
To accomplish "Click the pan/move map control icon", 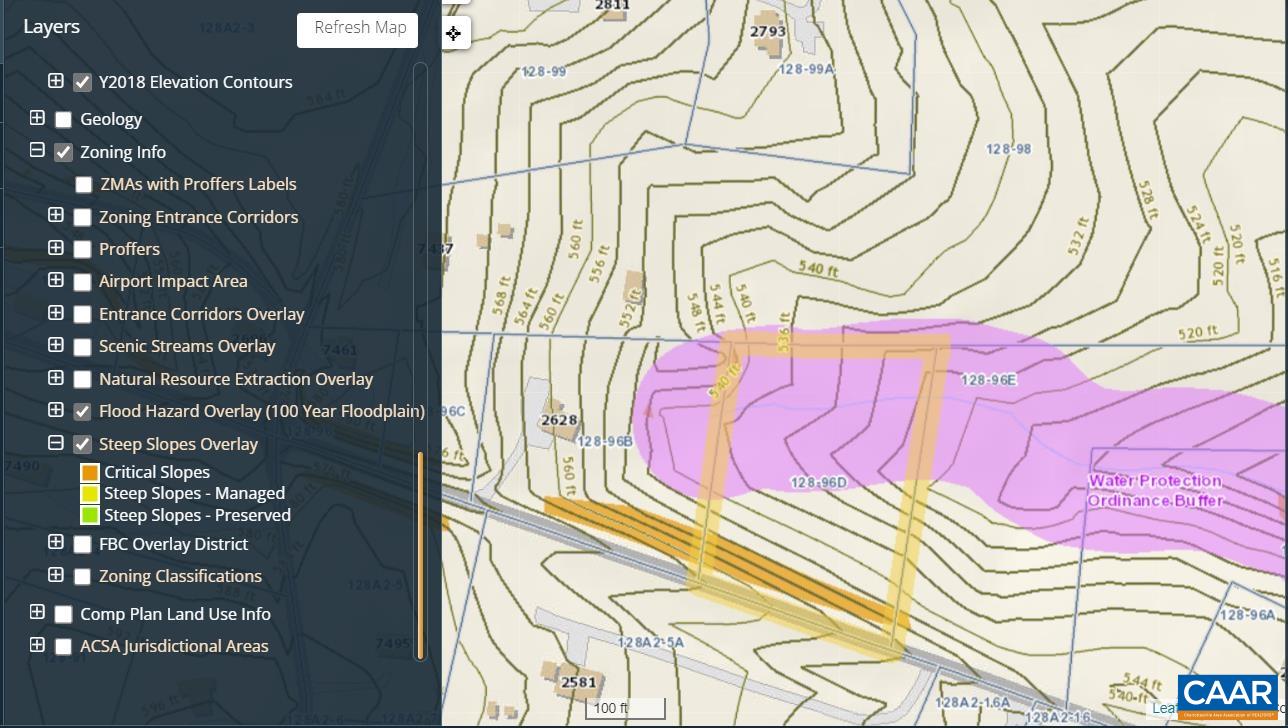I will [453, 33].
